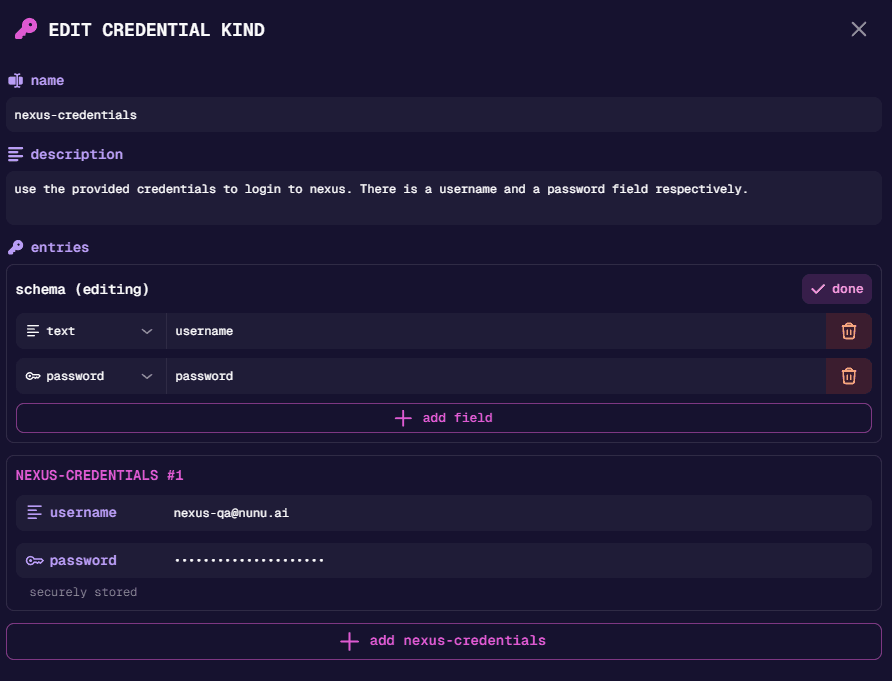Click the description lines icon
Viewport: 892px width, 681px height.
pos(16,154)
